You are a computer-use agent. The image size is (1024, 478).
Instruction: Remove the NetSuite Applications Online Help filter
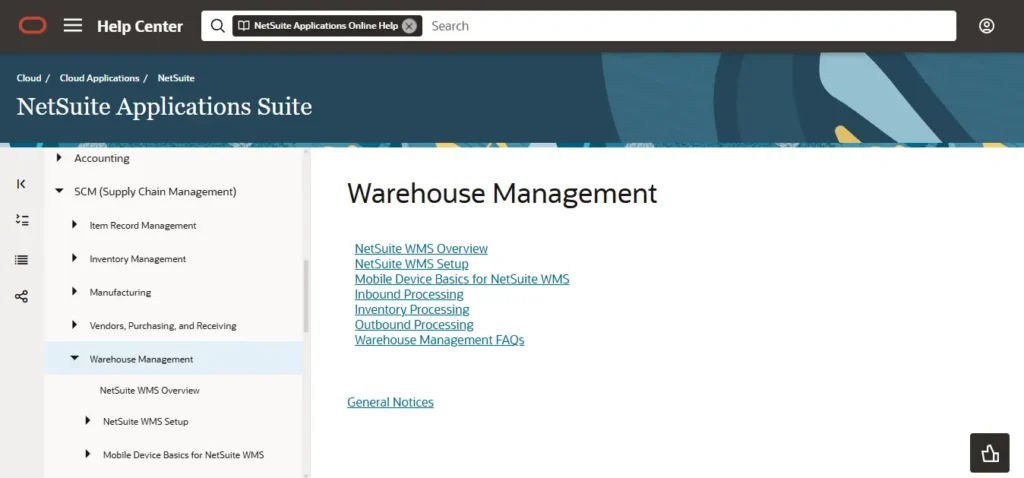point(409,26)
